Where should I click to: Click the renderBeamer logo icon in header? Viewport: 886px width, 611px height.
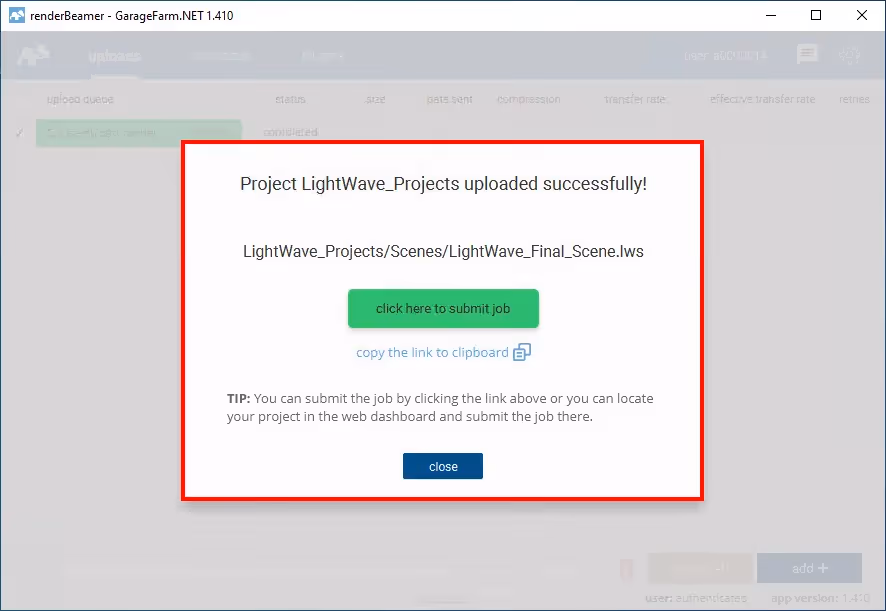(x=33, y=55)
